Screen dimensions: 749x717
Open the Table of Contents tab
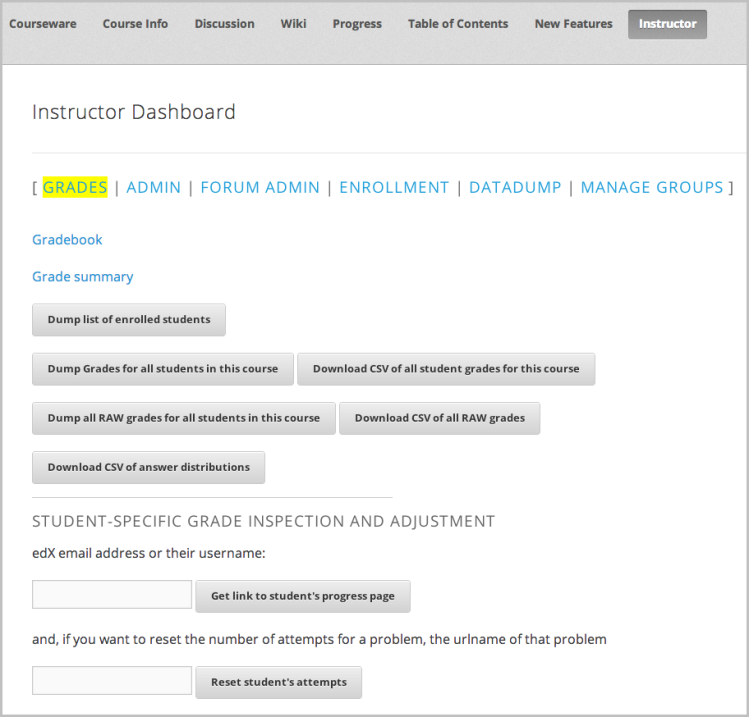click(x=458, y=24)
